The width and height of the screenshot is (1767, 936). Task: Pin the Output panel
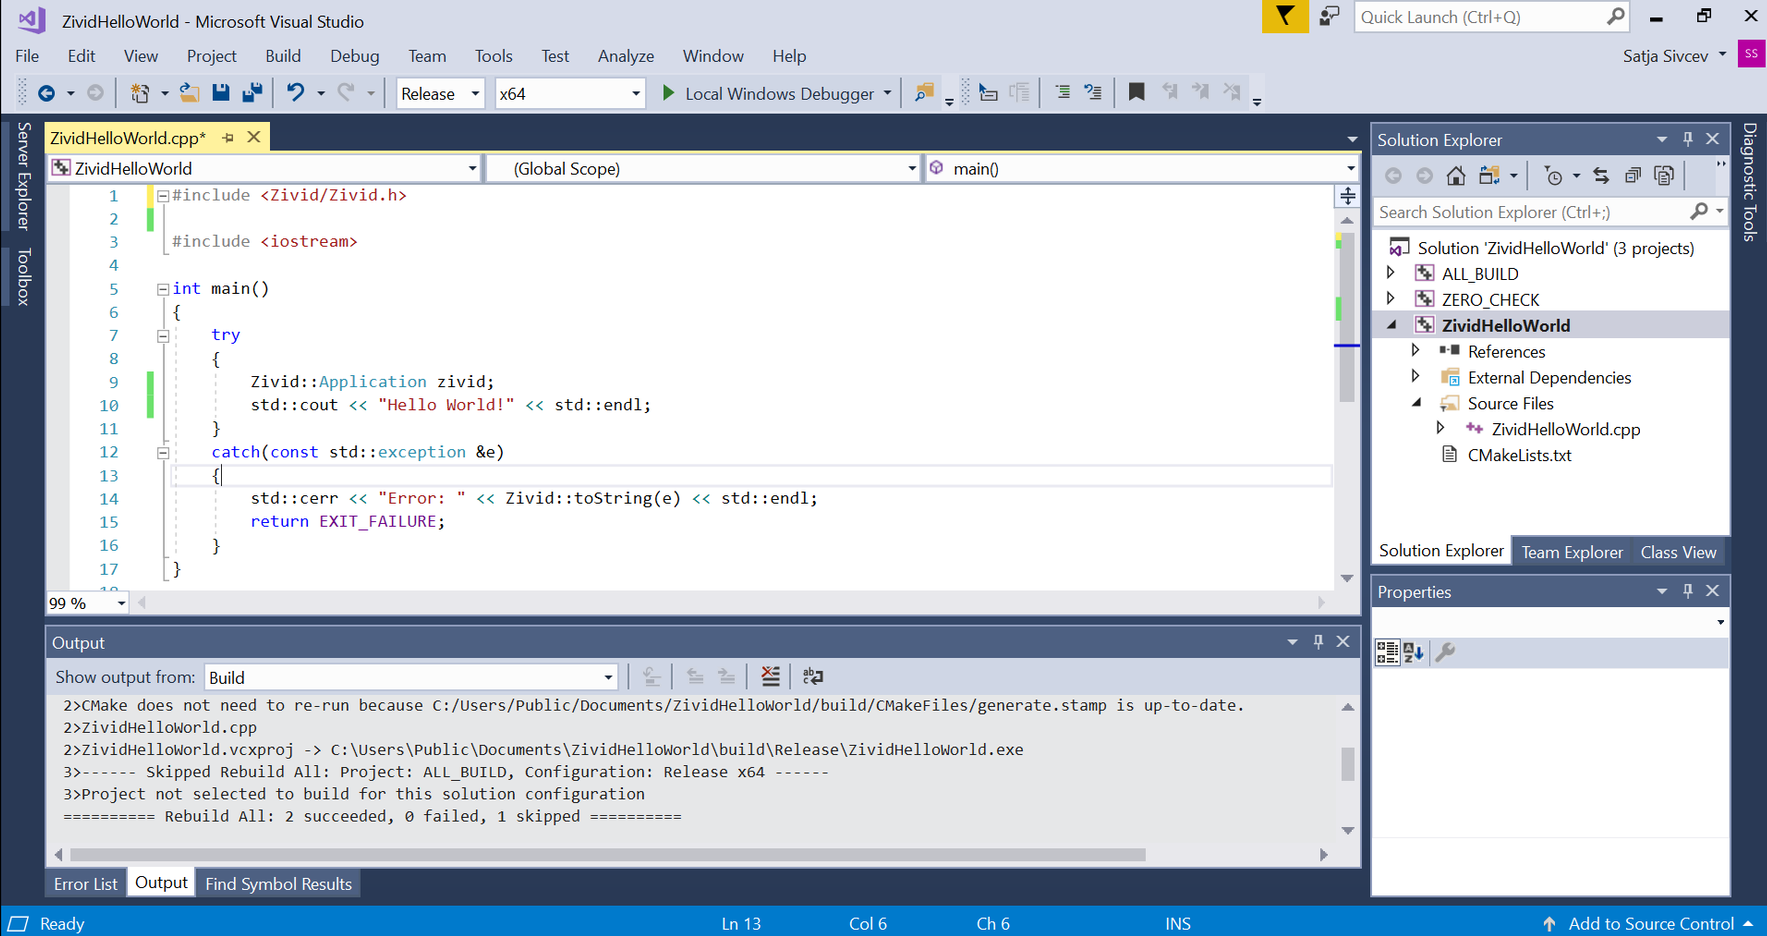(1318, 642)
